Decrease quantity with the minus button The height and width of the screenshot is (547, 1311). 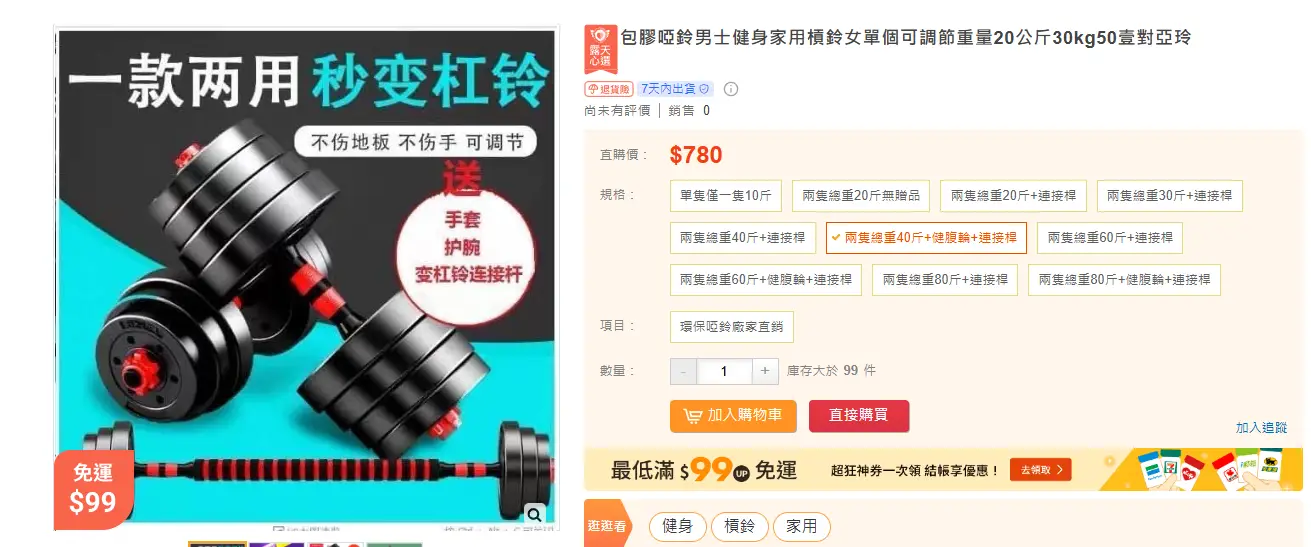point(683,371)
